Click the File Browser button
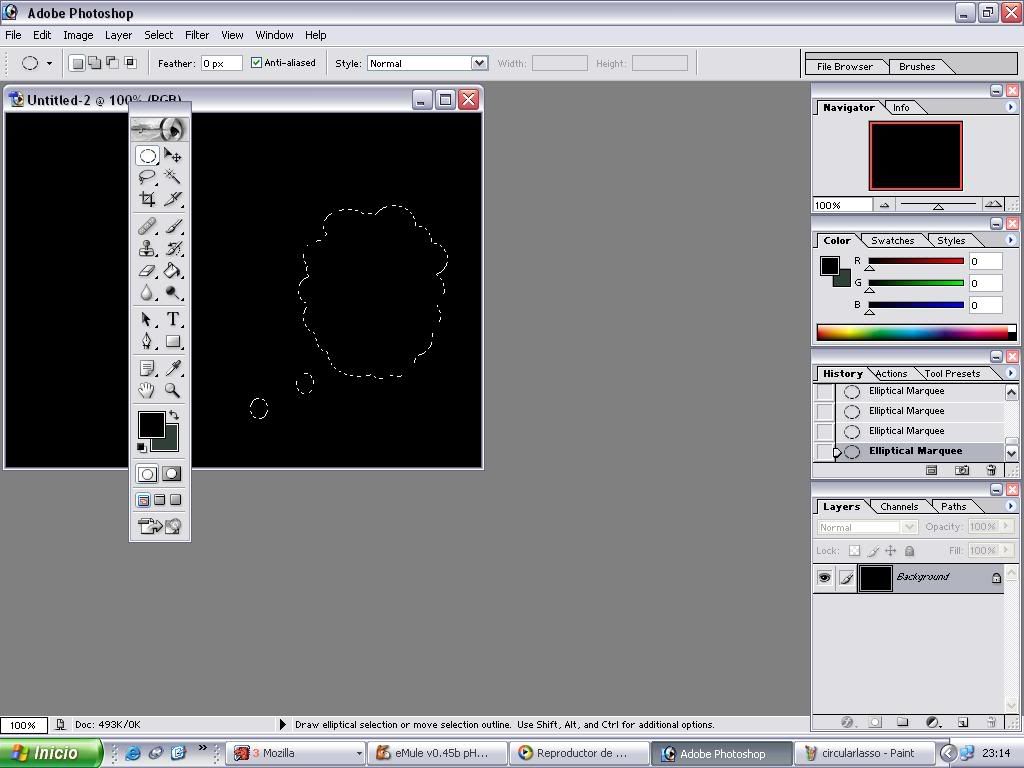1024x768 pixels. [845, 67]
